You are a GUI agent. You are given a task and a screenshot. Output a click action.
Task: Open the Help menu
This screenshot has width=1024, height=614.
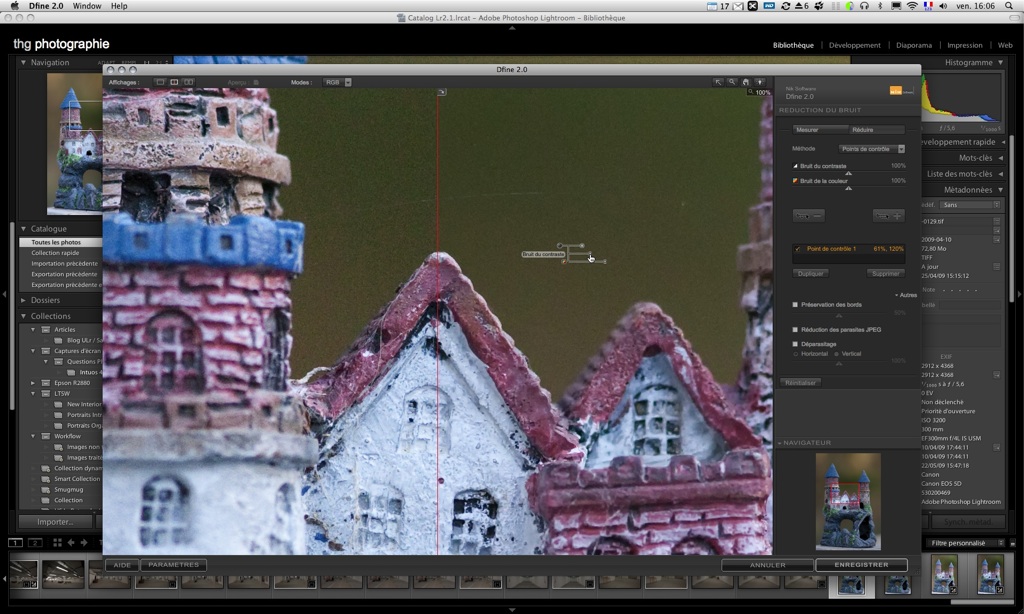pos(119,6)
